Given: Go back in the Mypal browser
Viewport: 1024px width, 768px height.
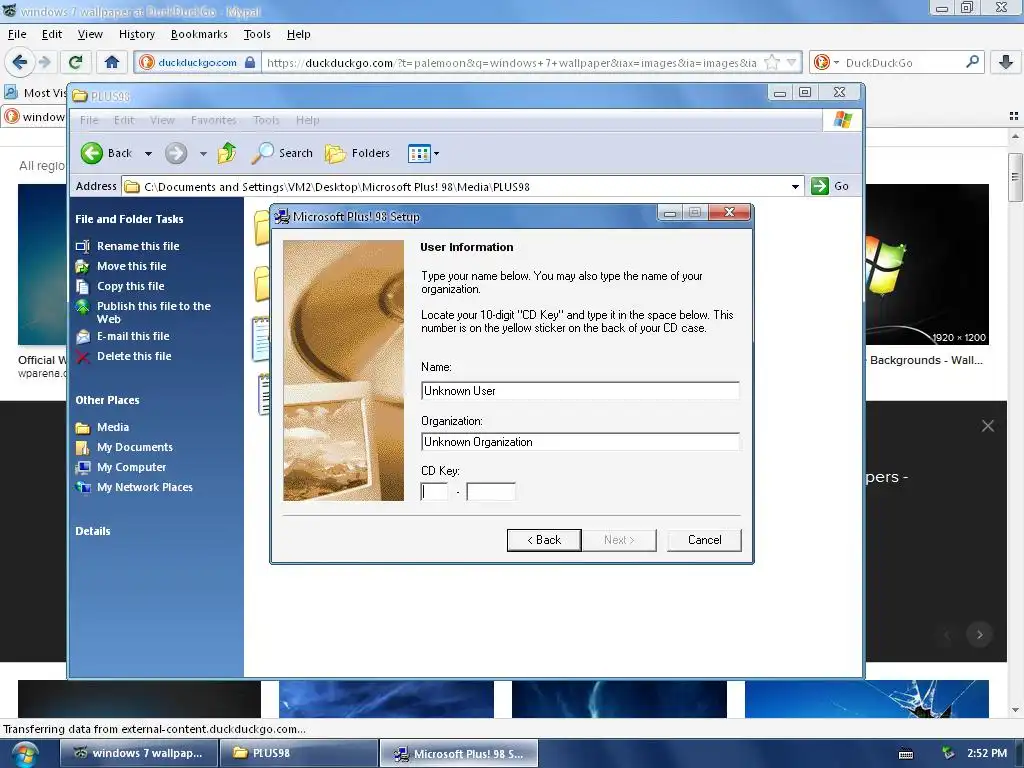Looking at the screenshot, I should pos(19,62).
